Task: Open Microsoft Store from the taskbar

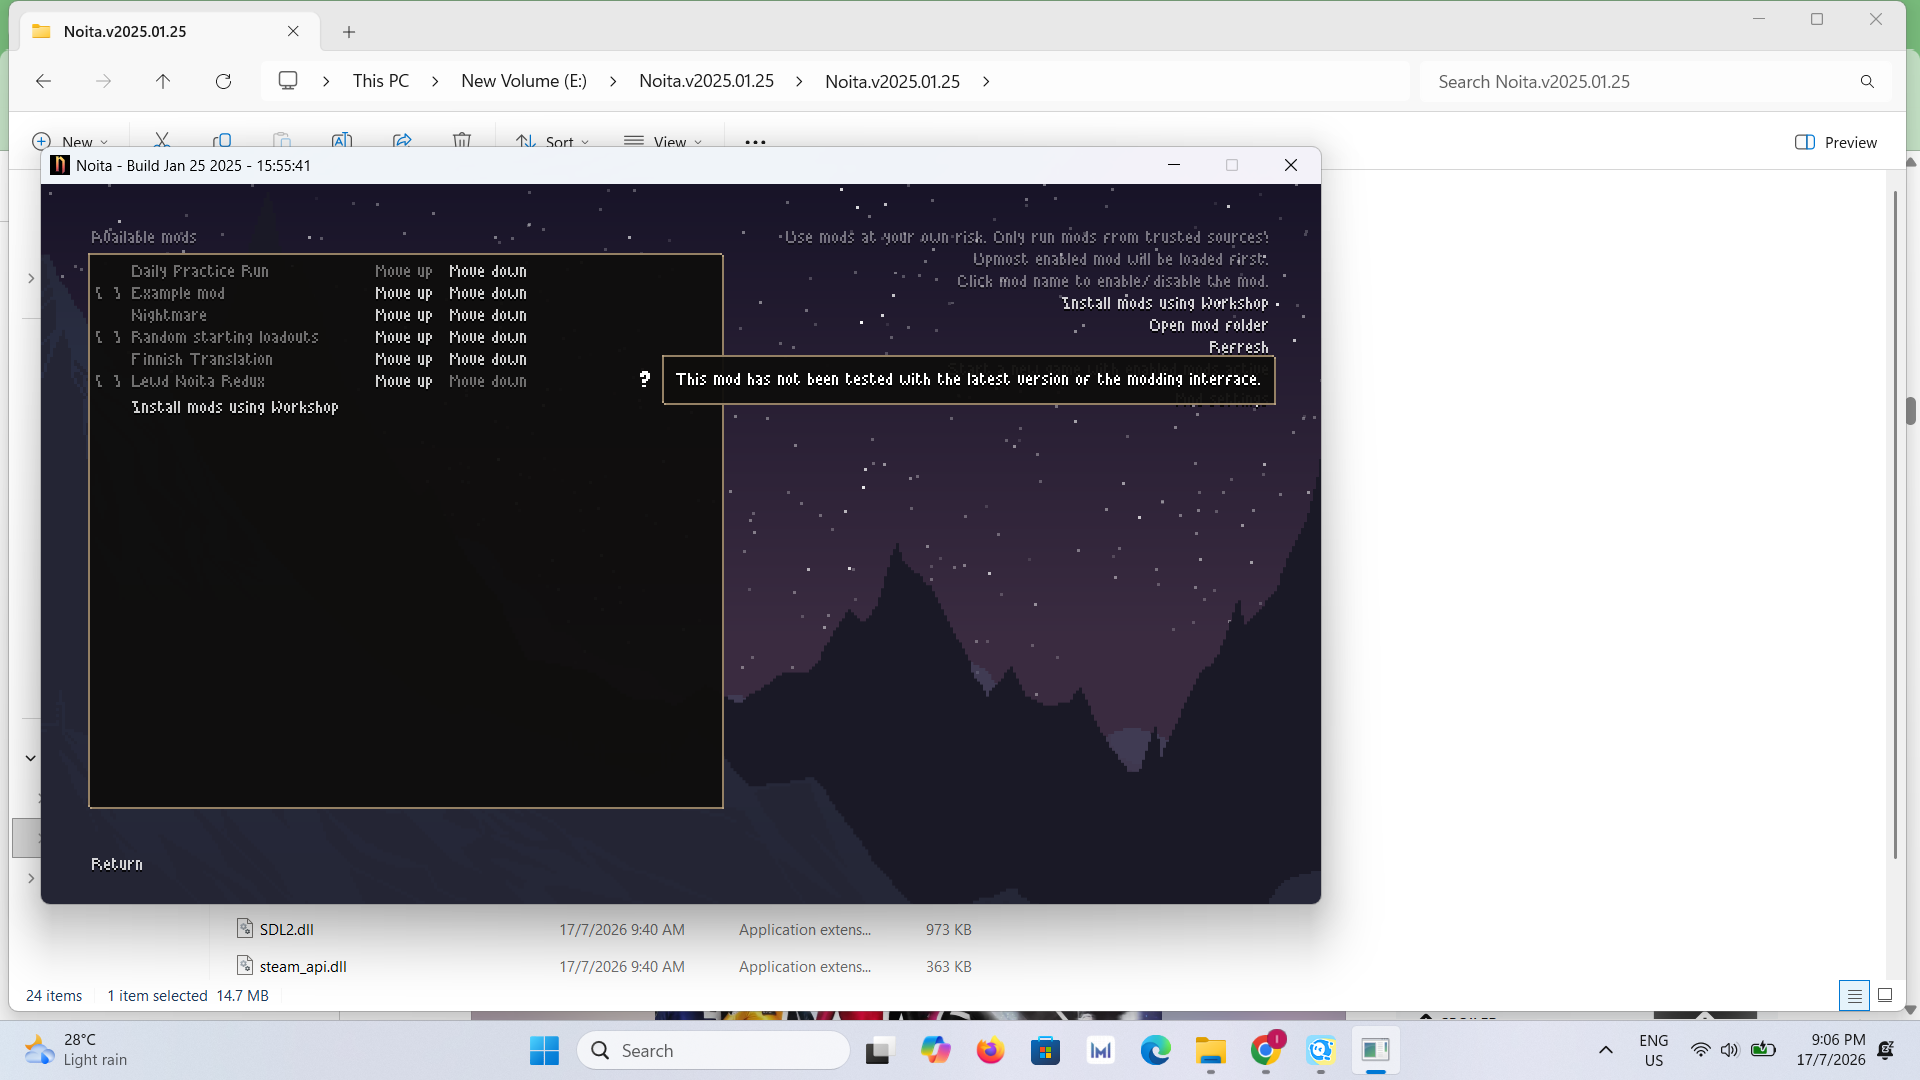Action: (1045, 1050)
